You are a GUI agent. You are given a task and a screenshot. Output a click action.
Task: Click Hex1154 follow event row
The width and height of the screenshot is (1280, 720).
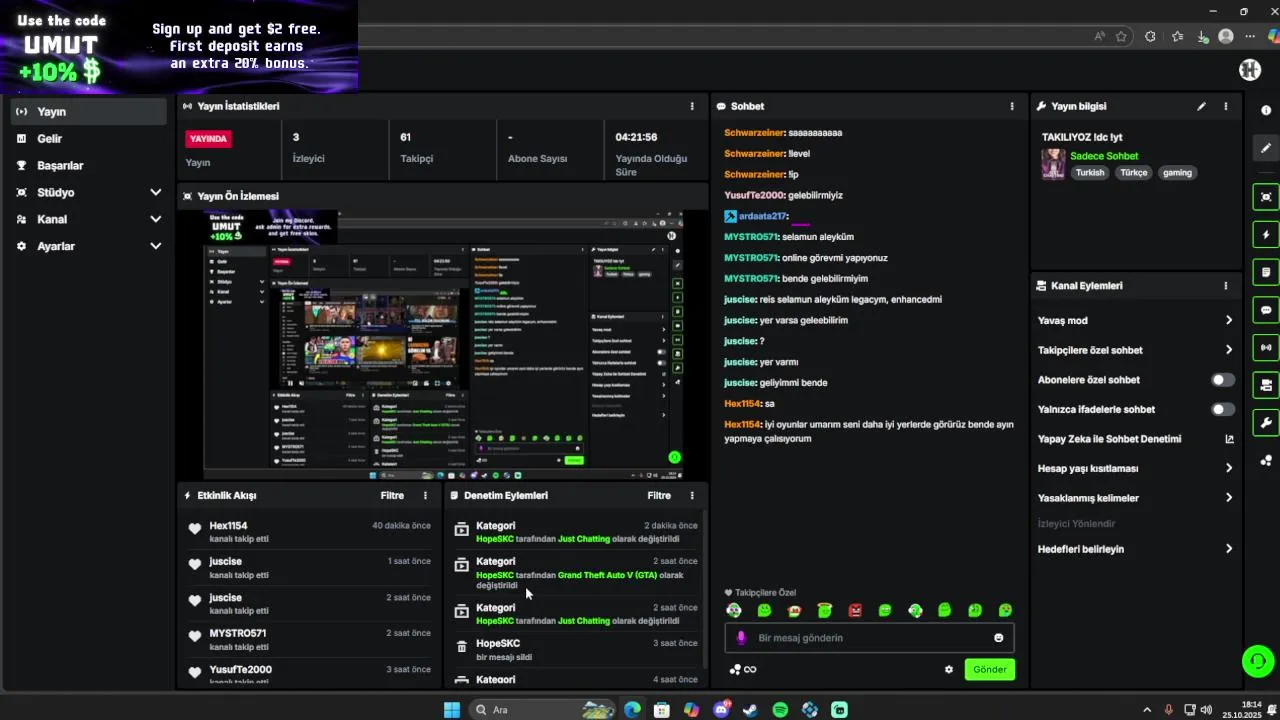coord(308,532)
